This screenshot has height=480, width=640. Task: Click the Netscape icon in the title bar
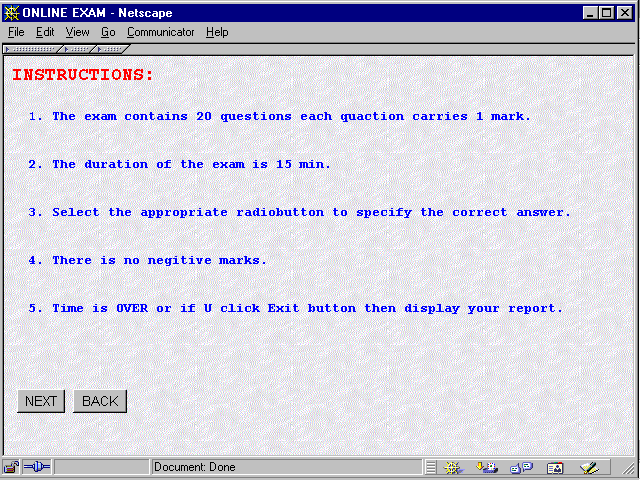(11, 13)
